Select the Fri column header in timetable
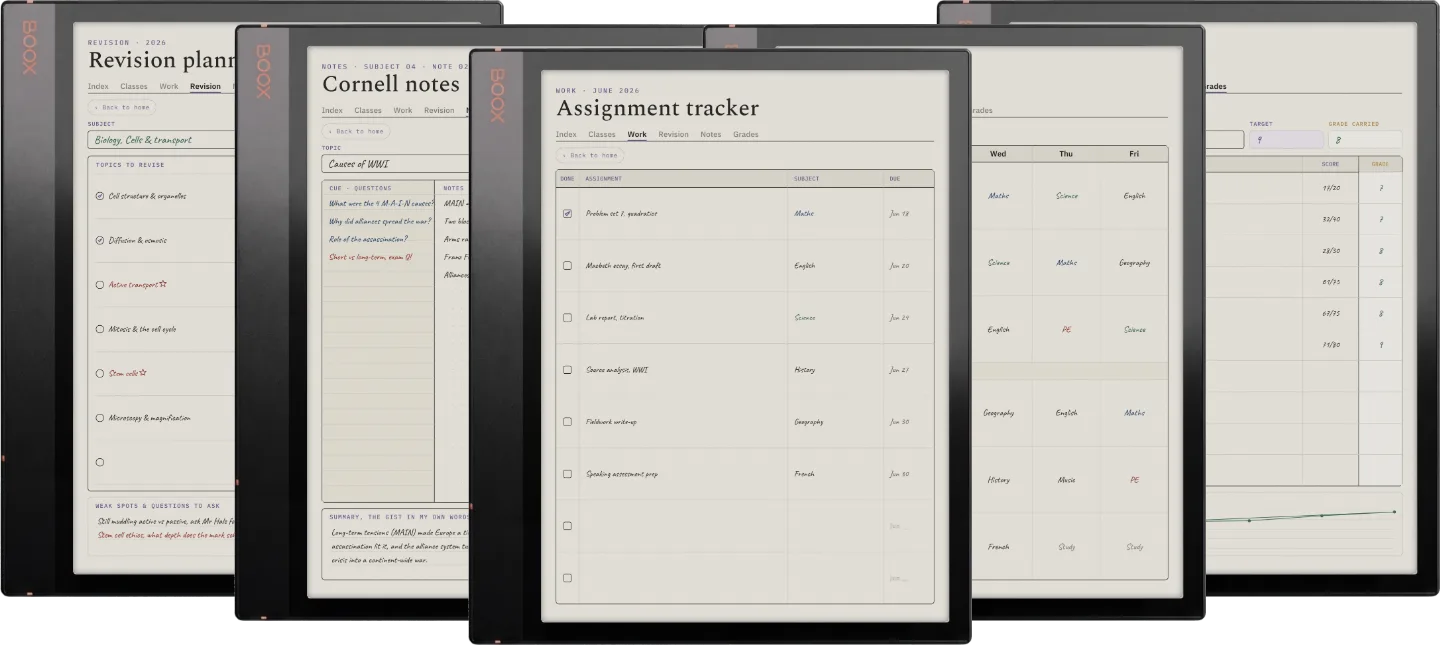 [x=1134, y=154]
